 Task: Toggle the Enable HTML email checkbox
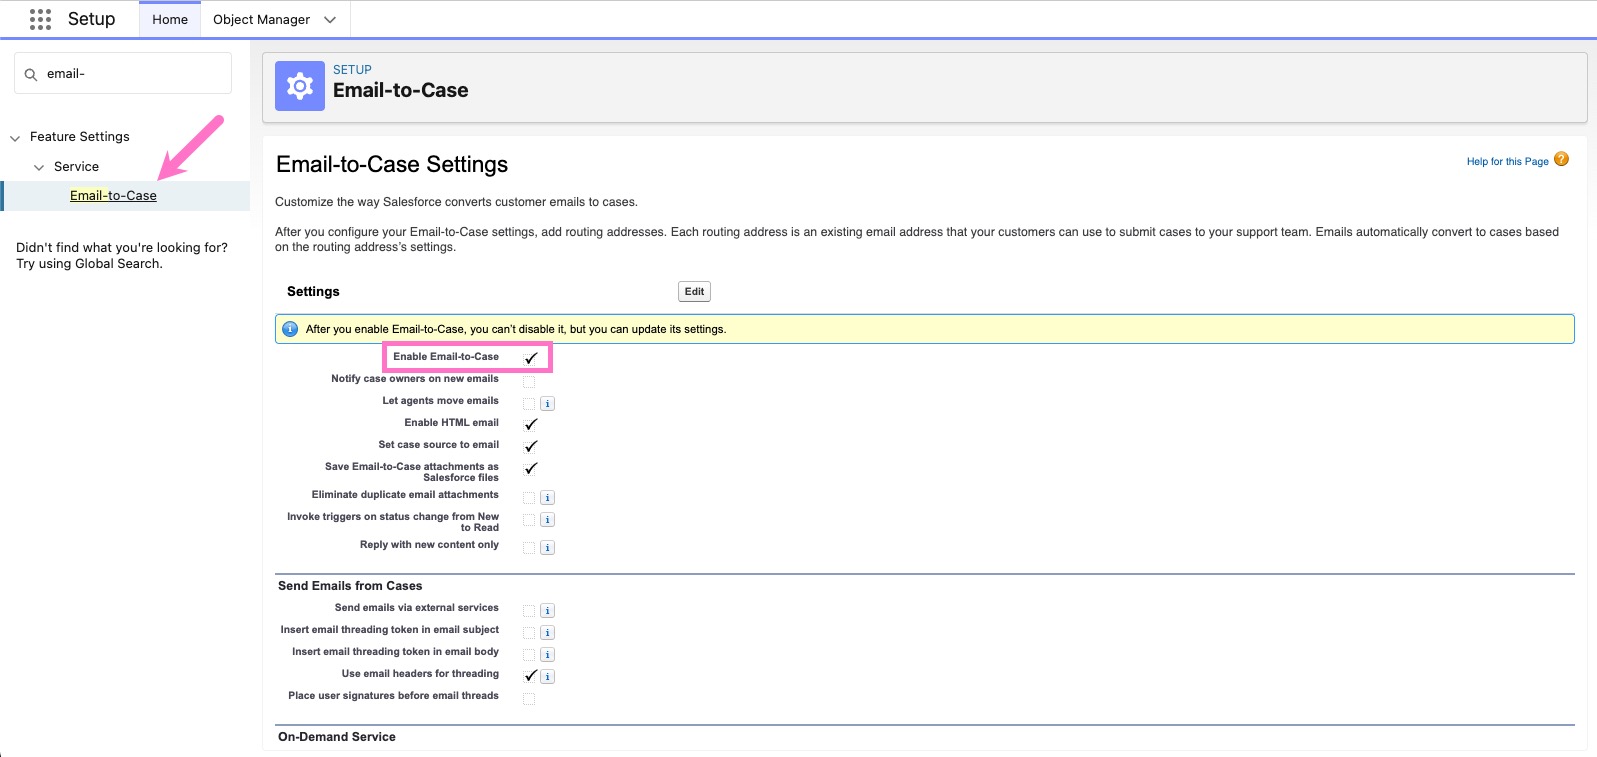click(x=530, y=424)
